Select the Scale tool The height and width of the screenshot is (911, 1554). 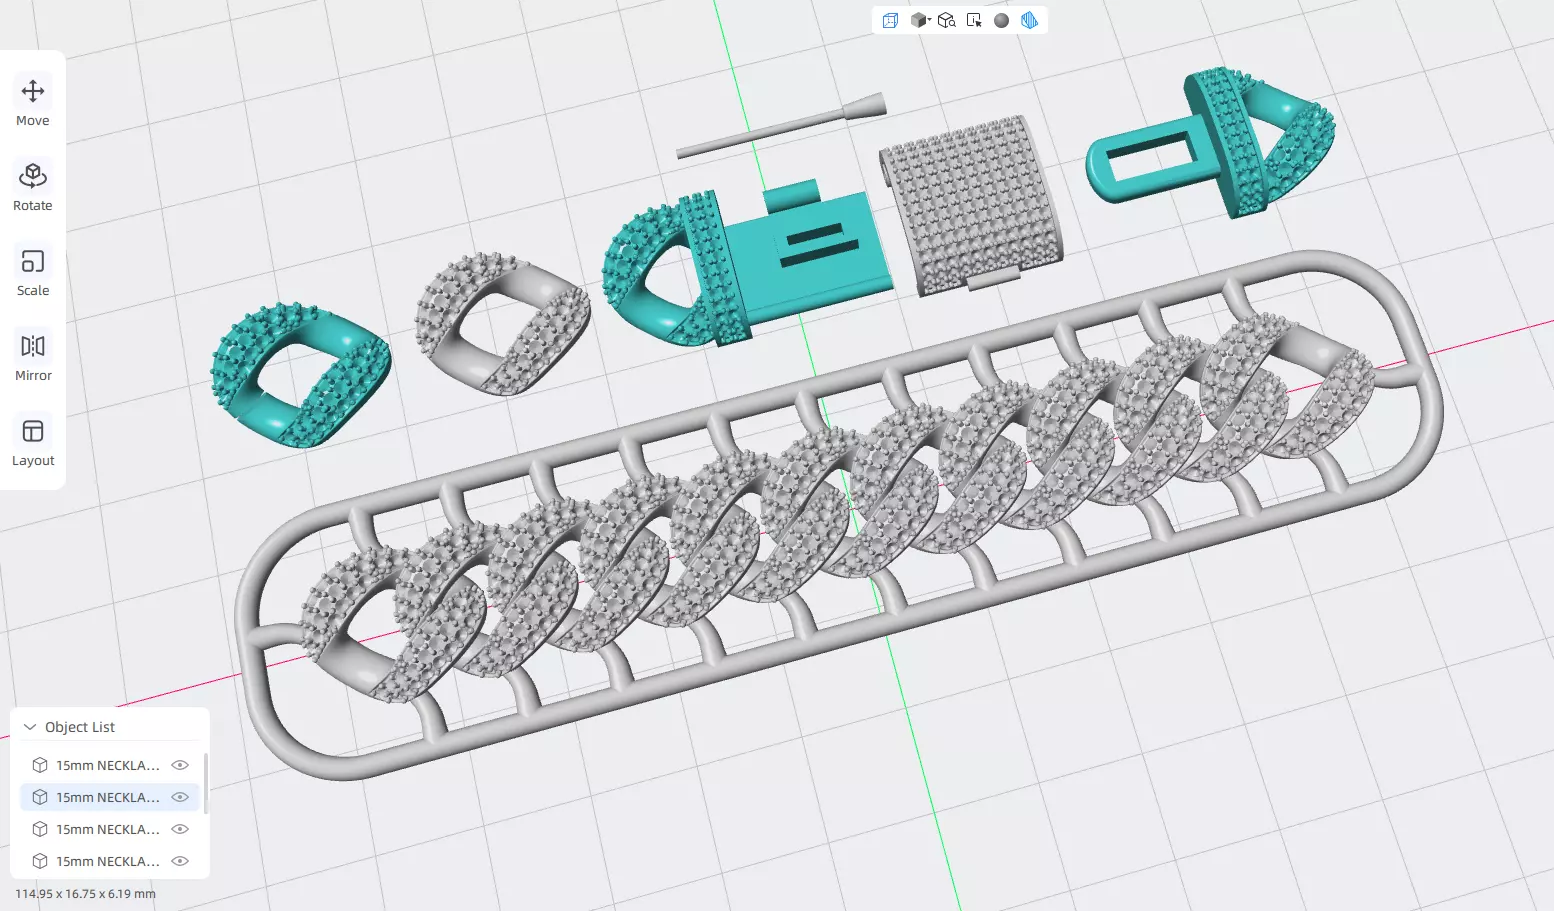pos(33,272)
